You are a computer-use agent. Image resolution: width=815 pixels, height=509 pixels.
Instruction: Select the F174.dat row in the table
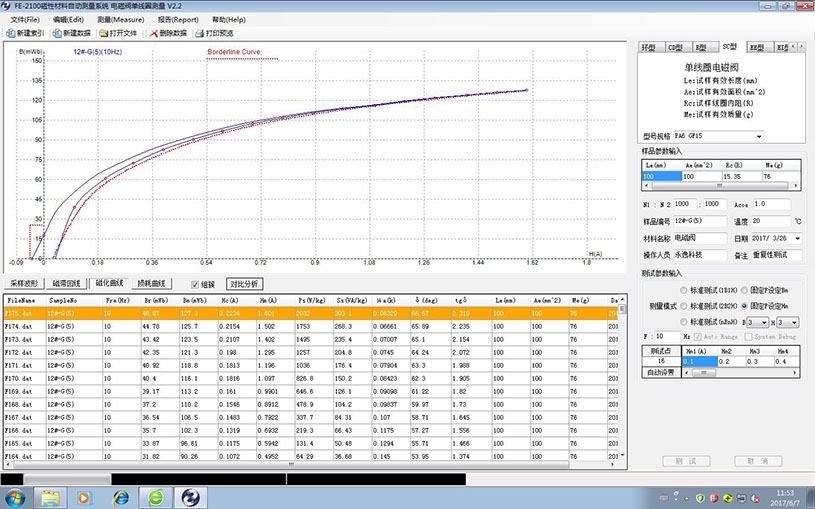click(x=311, y=327)
